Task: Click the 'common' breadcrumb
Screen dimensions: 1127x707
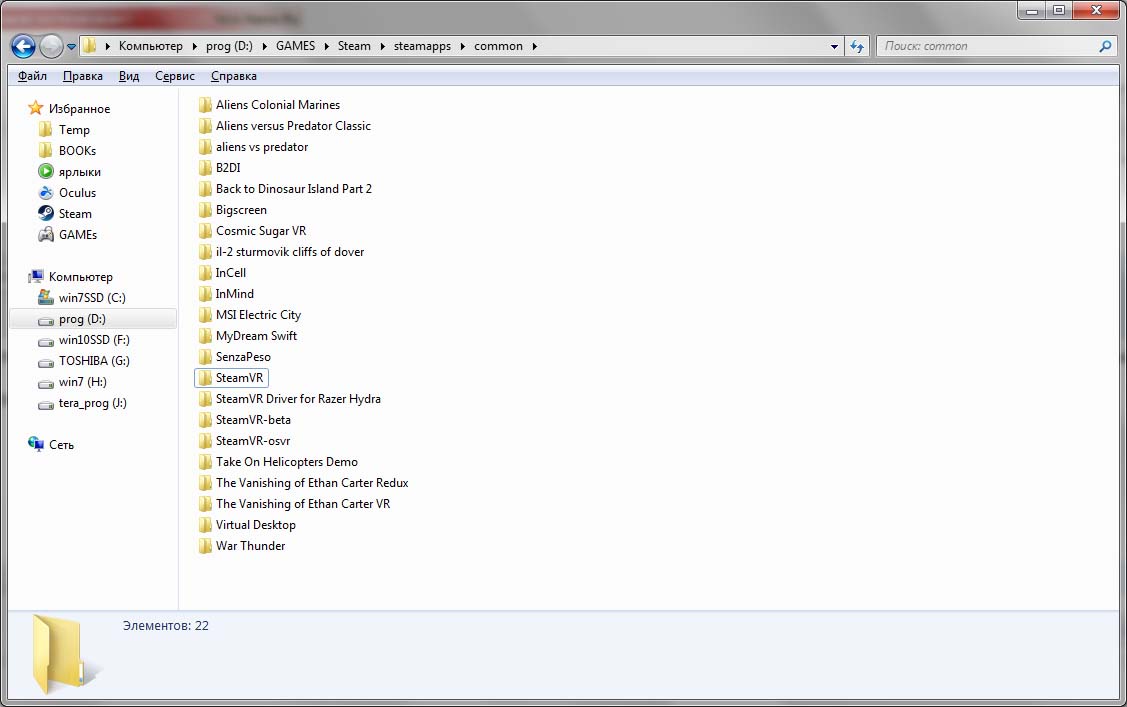Action: (x=498, y=46)
